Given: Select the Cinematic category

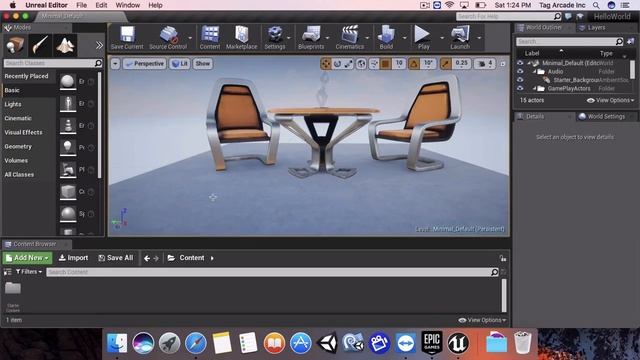Looking at the screenshot, I should tap(29, 118).
